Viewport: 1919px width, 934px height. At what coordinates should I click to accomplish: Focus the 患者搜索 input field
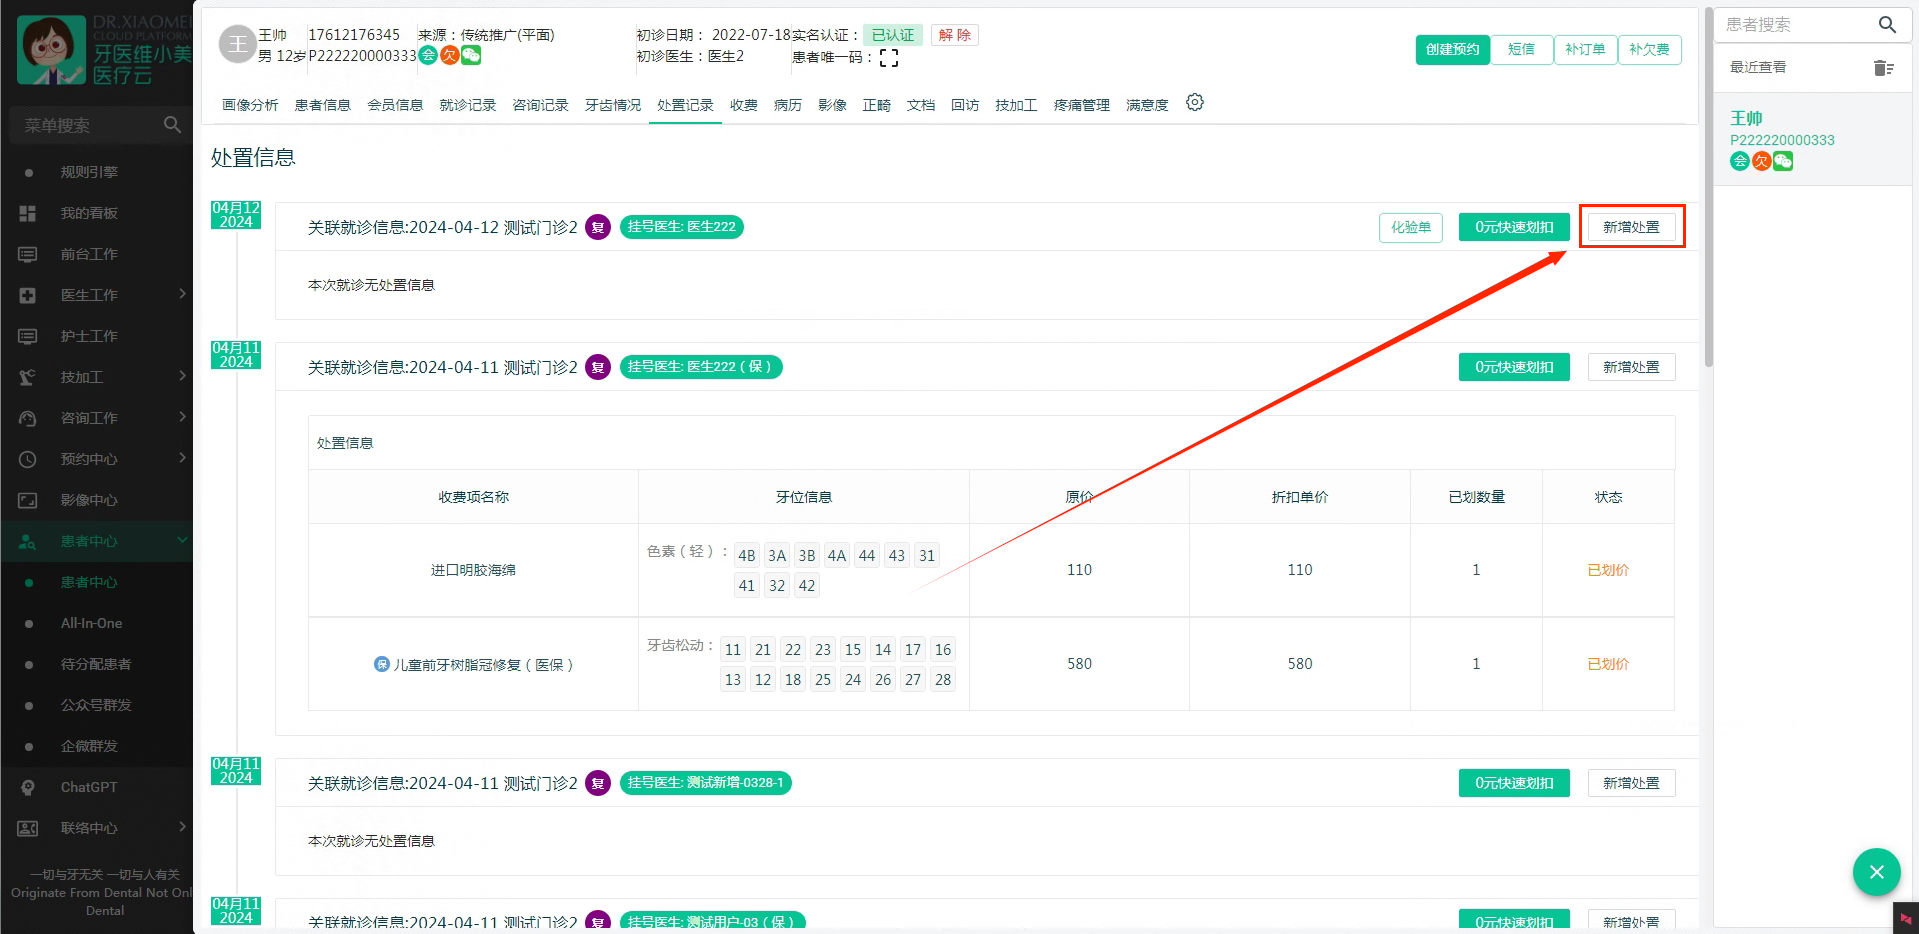coord(1795,25)
